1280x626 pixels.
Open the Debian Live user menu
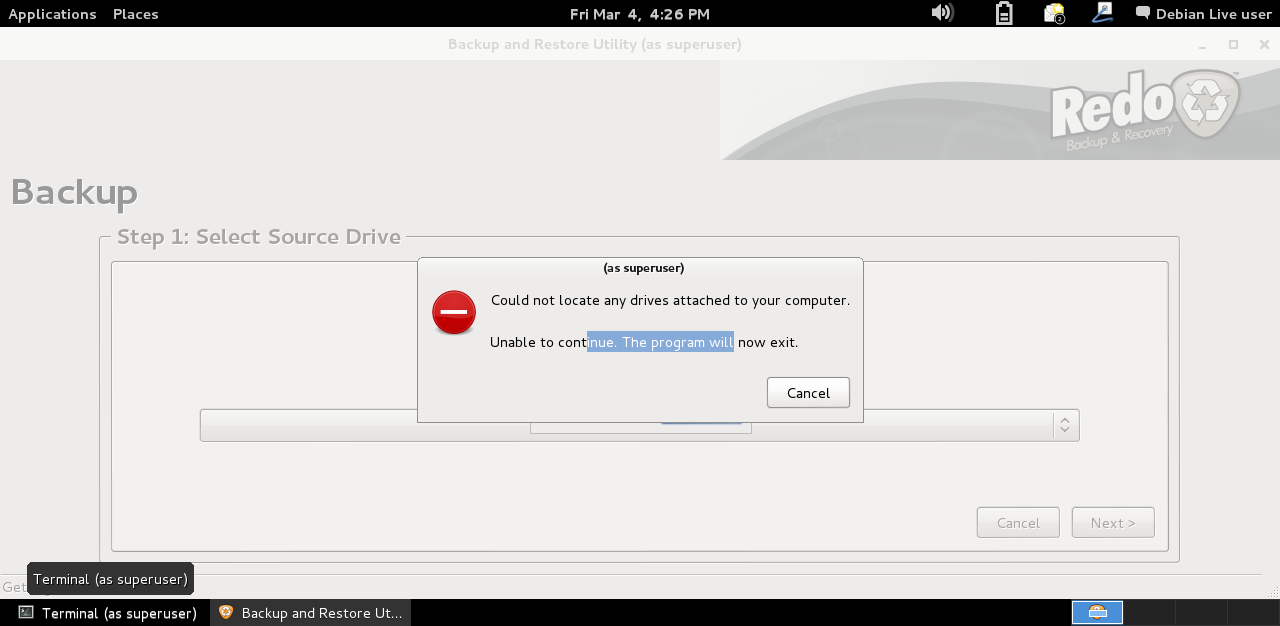coord(1213,14)
